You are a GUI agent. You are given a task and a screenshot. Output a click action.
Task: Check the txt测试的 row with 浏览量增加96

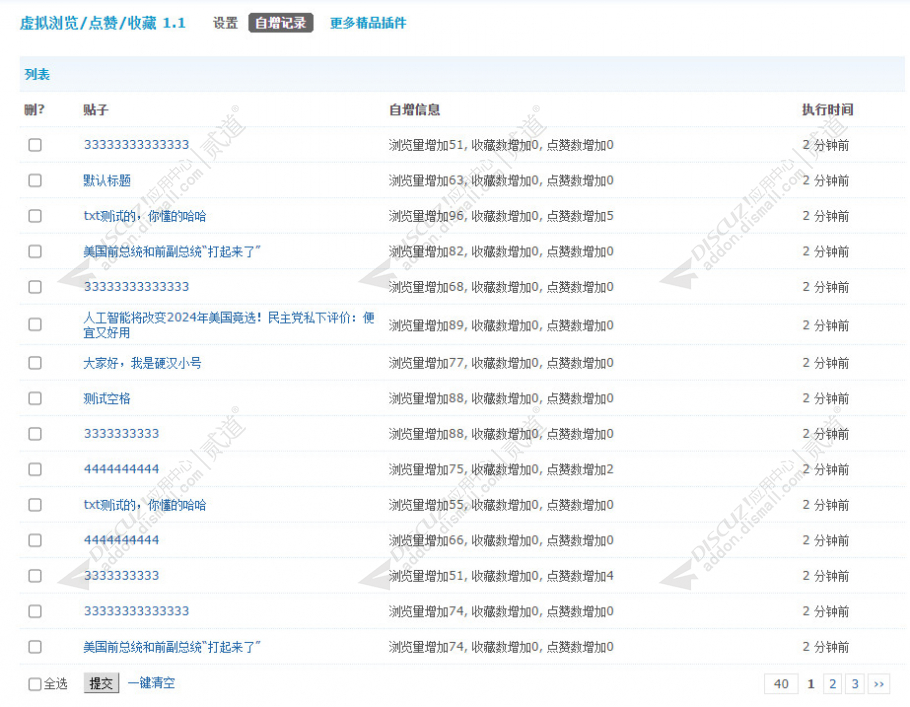click(35, 216)
